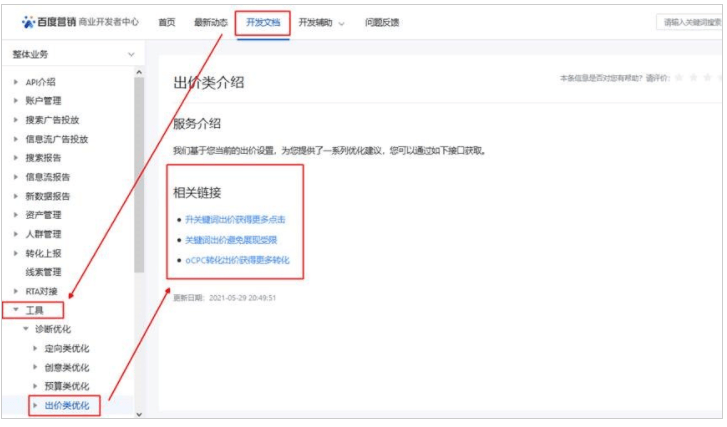Expand the 定向类优化 arrow
Viewport: 727px width, 427px height.
pos(35,348)
